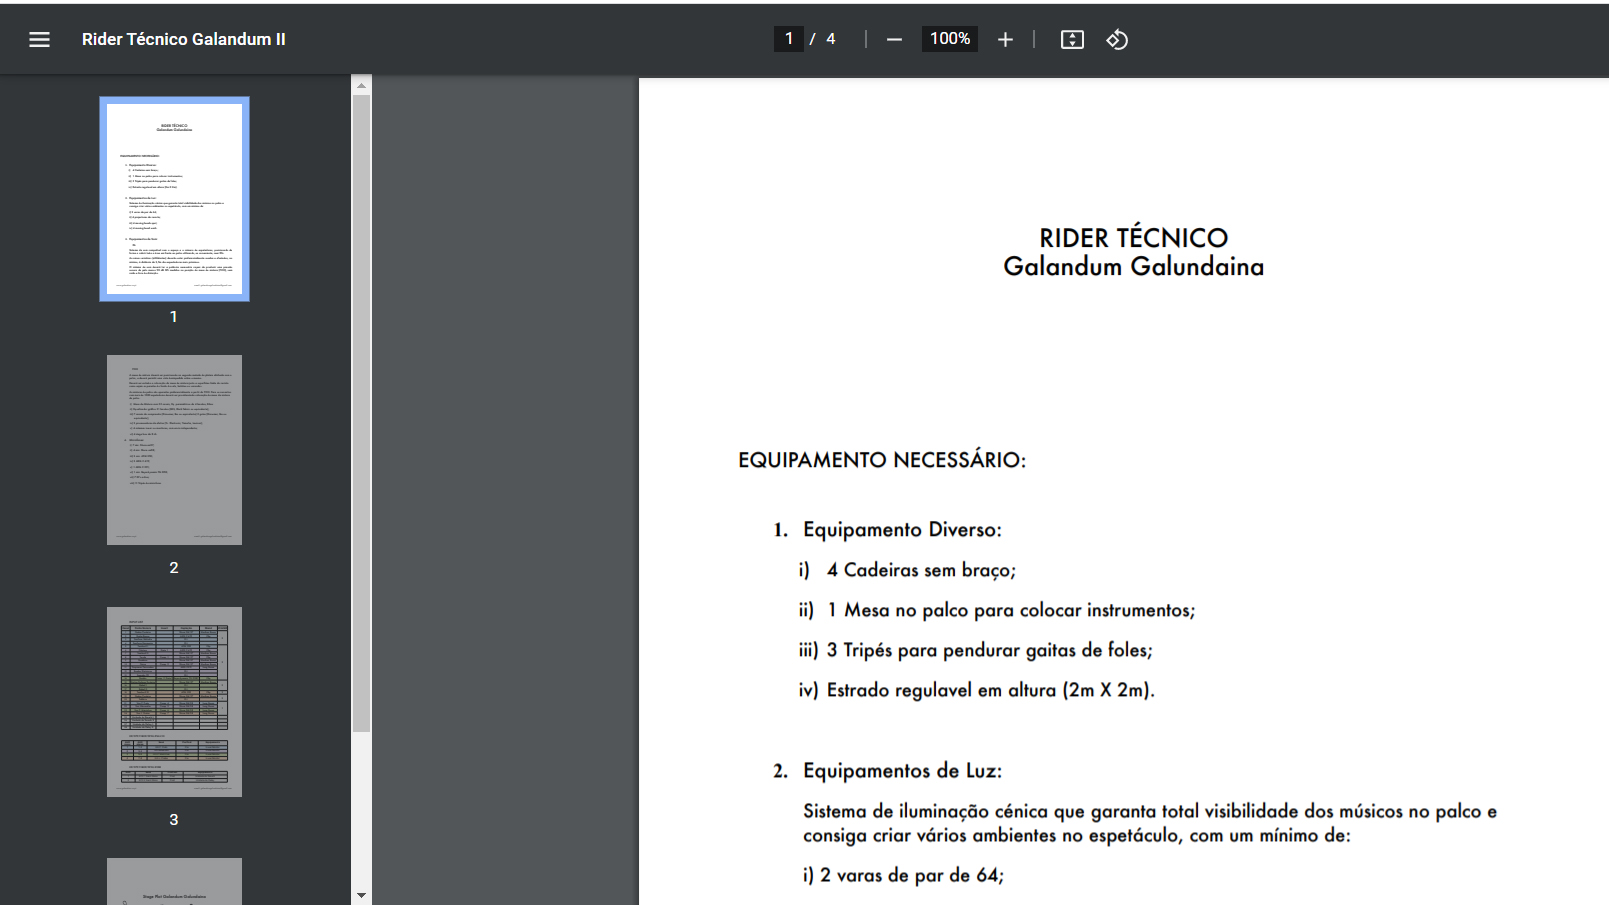The width and height of the screenshot is (1609, 905).
Task: Toggle the sidebar with the hamburger menu icon
Action: [39, 39]
